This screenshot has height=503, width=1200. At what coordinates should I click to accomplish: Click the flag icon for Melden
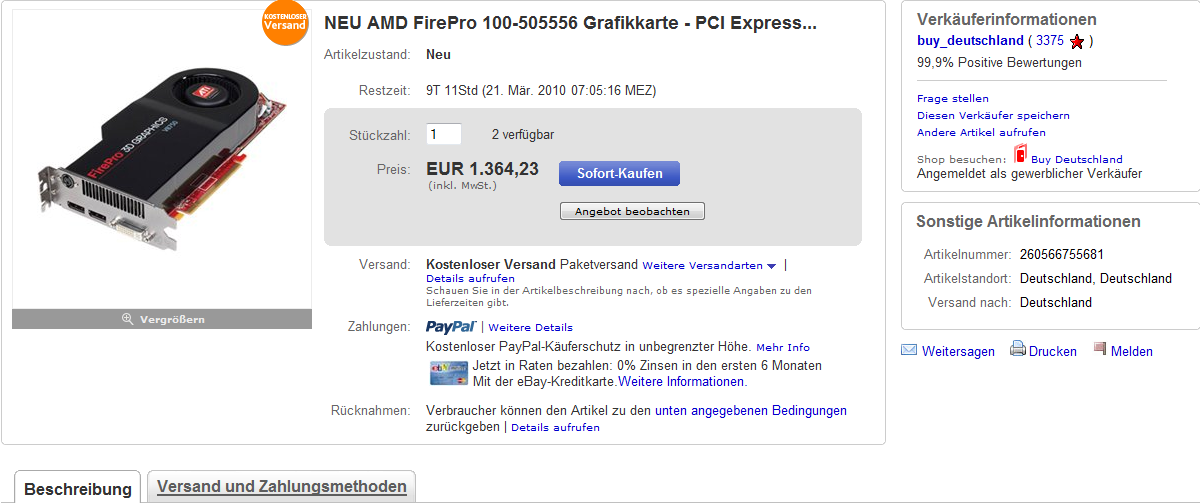pos(1100,349)
